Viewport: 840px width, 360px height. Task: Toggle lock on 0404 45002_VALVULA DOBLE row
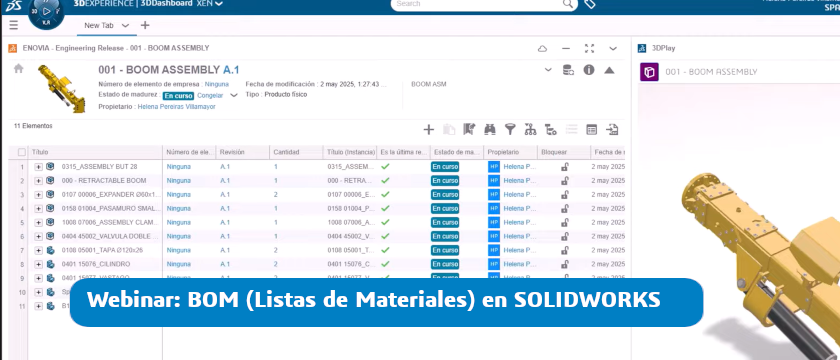tap(565, 236)
